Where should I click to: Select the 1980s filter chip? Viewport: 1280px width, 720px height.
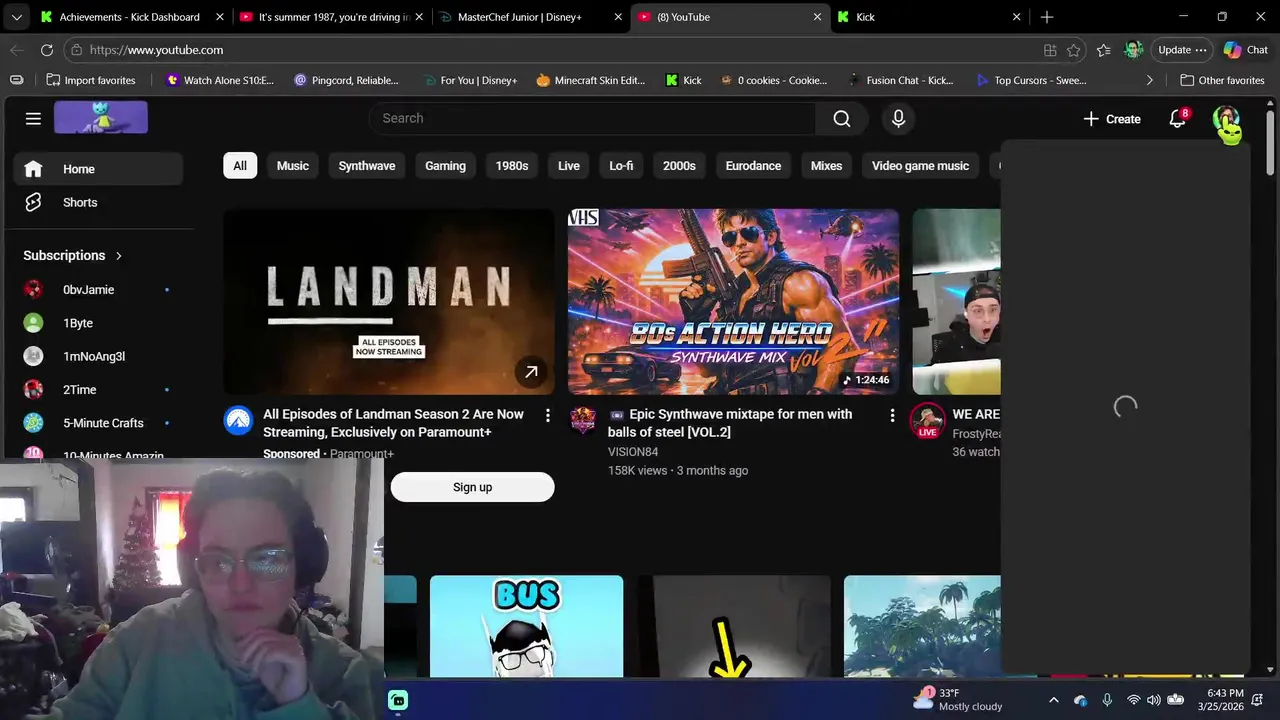[x=512, y=166]
